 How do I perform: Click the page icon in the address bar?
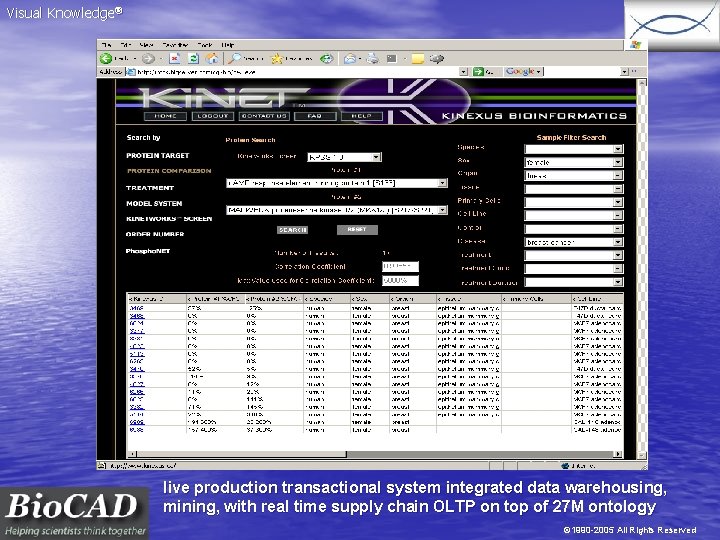[x=131, y=72]
